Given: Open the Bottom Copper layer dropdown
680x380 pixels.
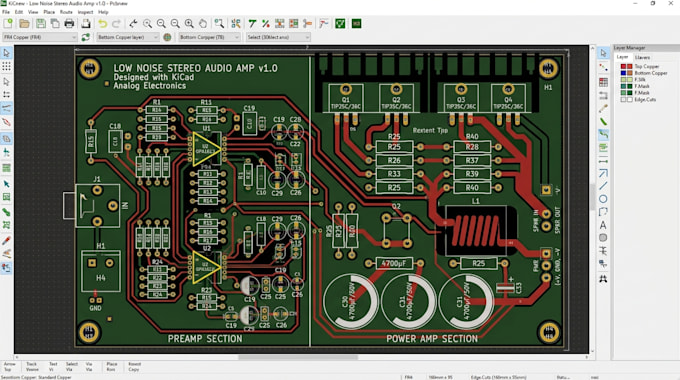Looking at the screenshot, I should tap(128, 37).
